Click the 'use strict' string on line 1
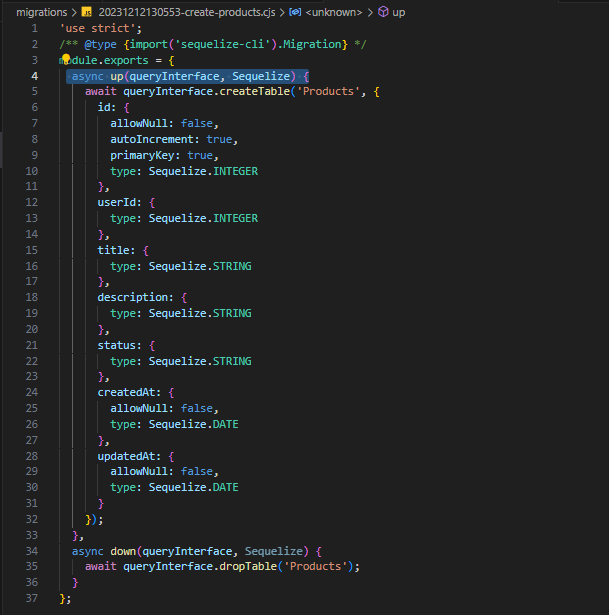The height and width of the screenshot is (615, 609). pos(97,28)
